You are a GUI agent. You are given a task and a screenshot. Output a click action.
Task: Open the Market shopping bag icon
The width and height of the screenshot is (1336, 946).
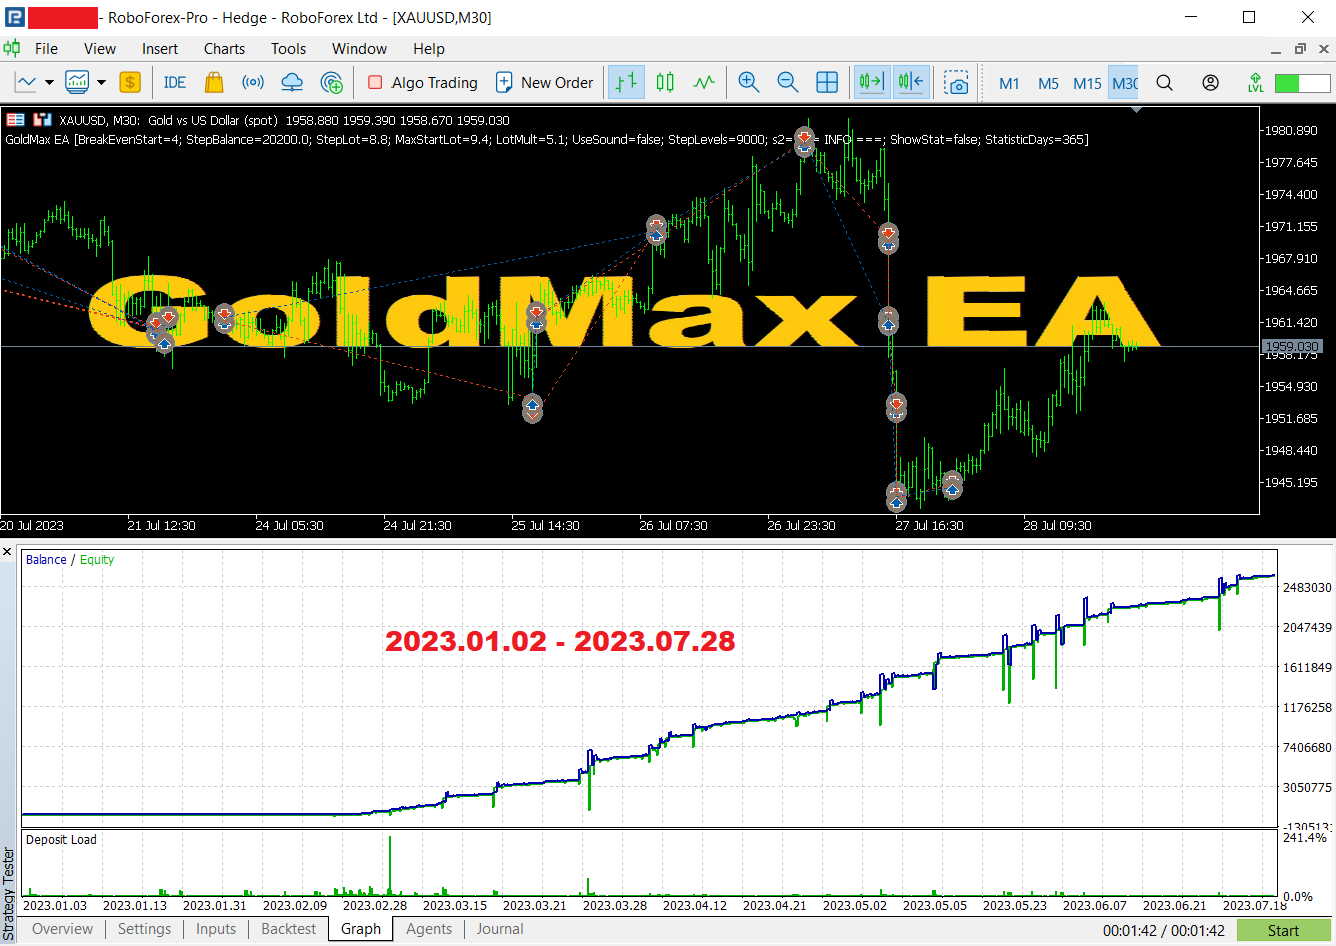pos(214,82)
